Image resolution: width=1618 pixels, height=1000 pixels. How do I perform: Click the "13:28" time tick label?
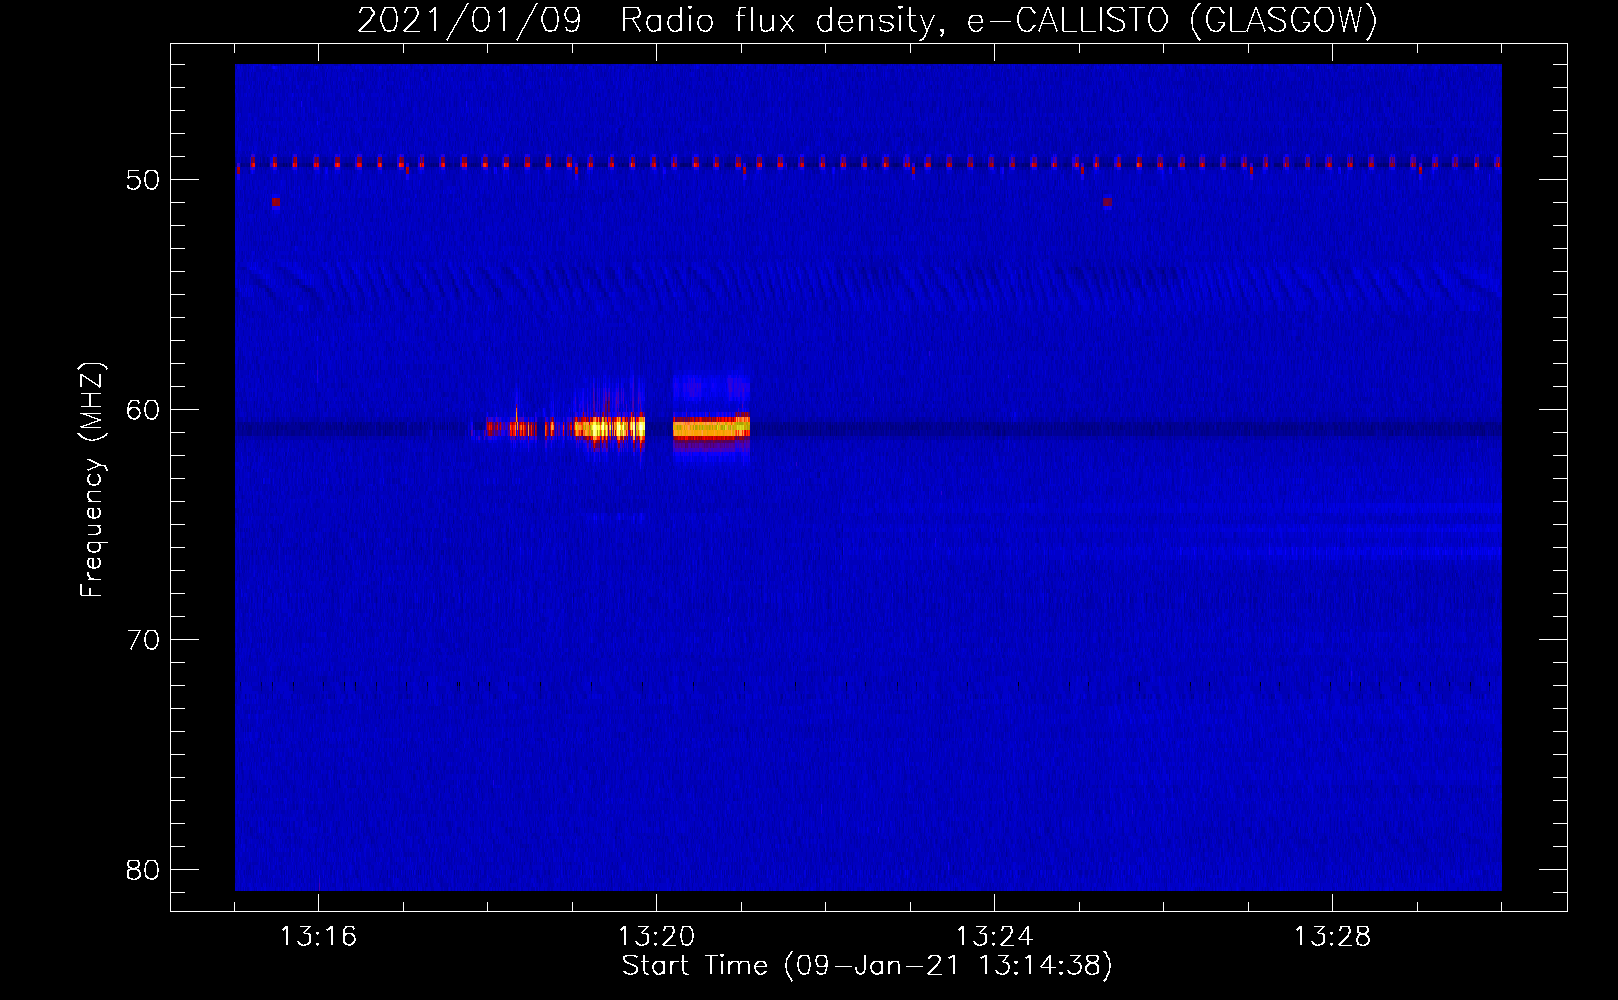click(x=1332, y=936)
